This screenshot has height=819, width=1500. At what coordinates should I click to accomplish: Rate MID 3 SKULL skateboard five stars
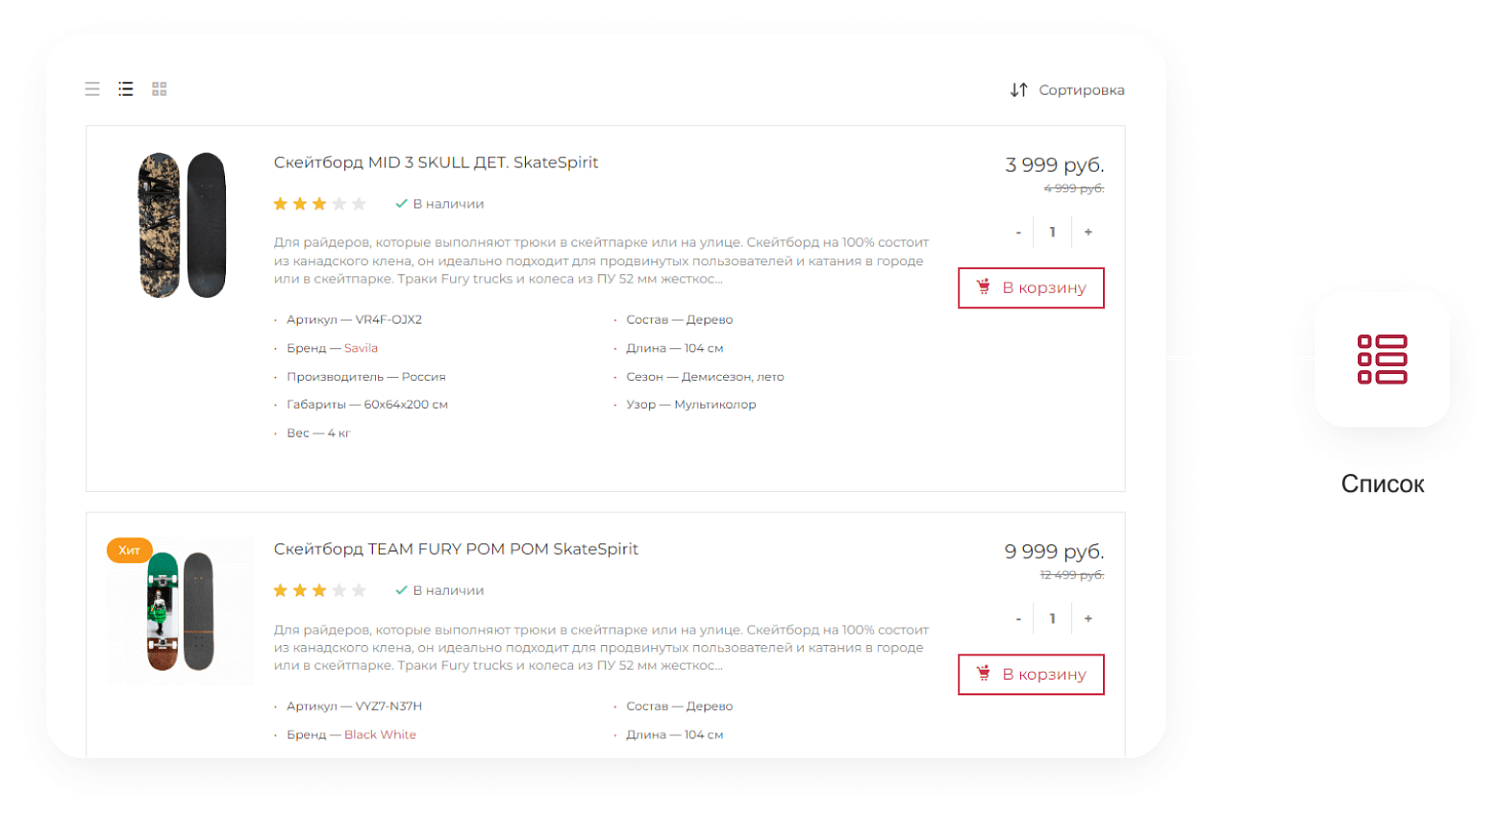point(358,203)
